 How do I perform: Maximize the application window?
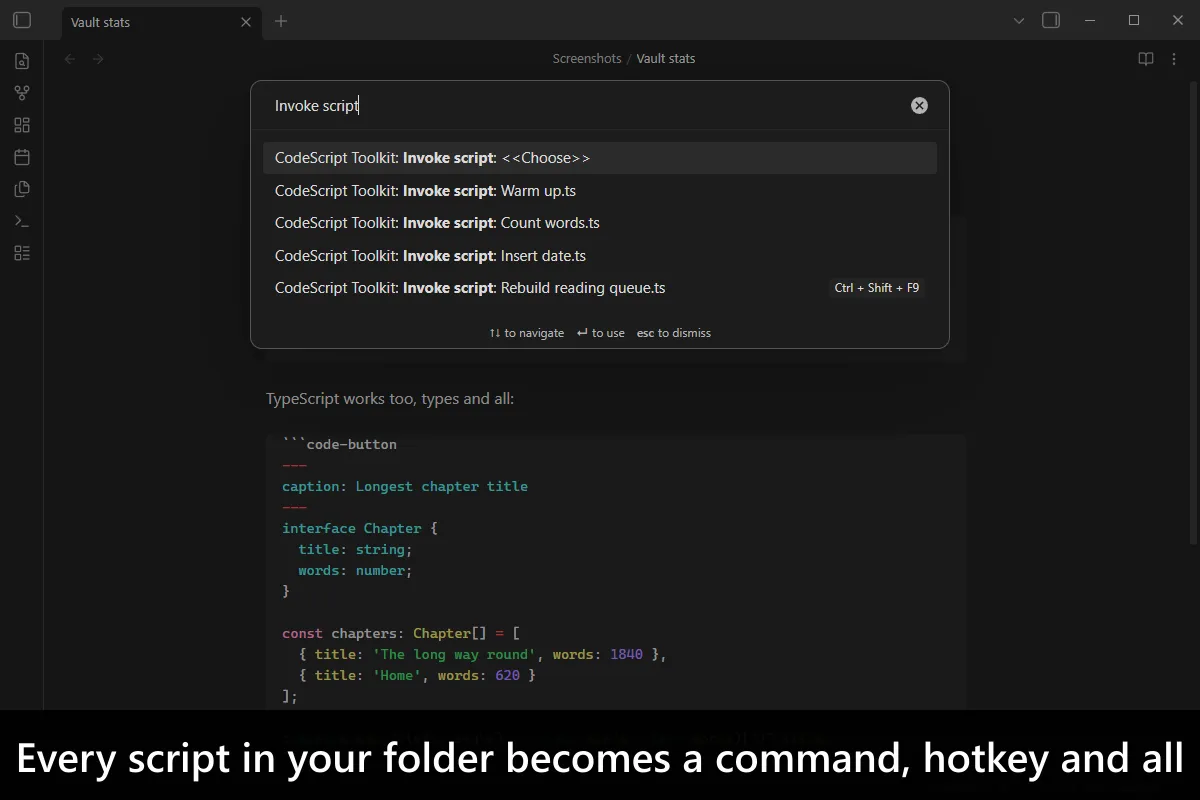[1134, 20]
